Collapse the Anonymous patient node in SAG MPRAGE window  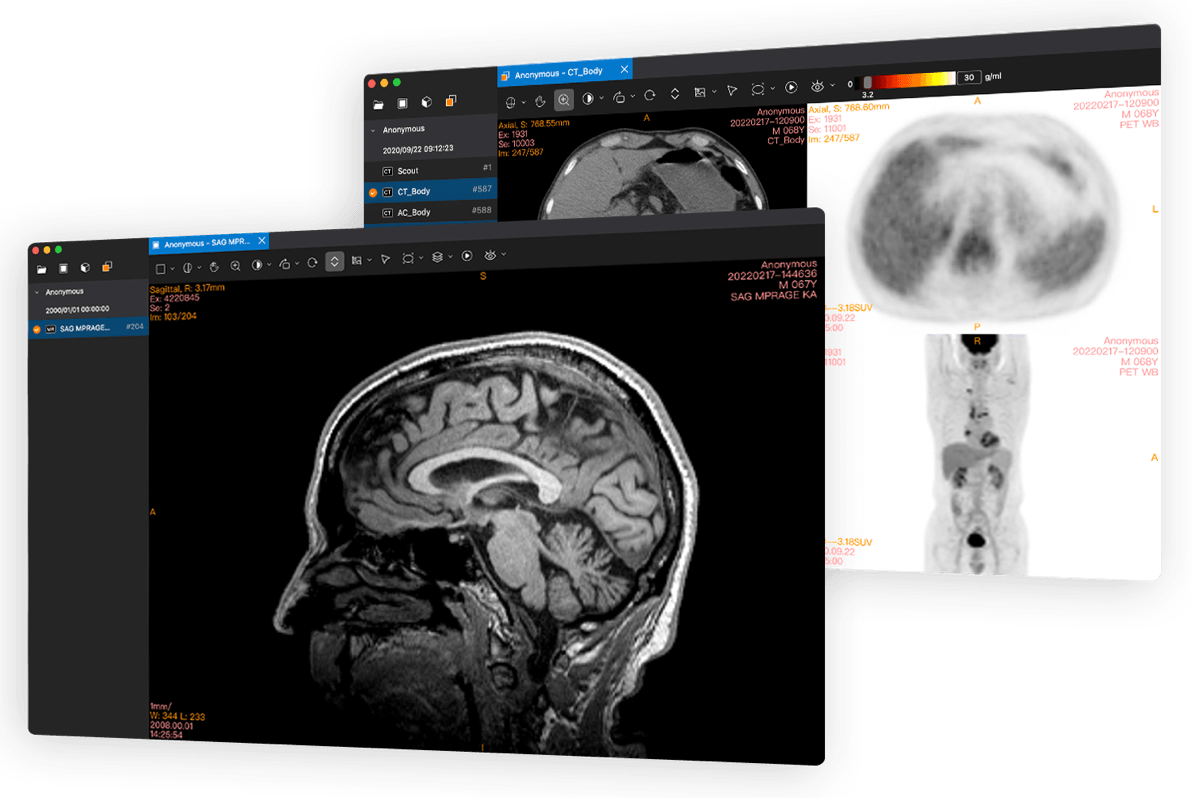tap(36, 293)
